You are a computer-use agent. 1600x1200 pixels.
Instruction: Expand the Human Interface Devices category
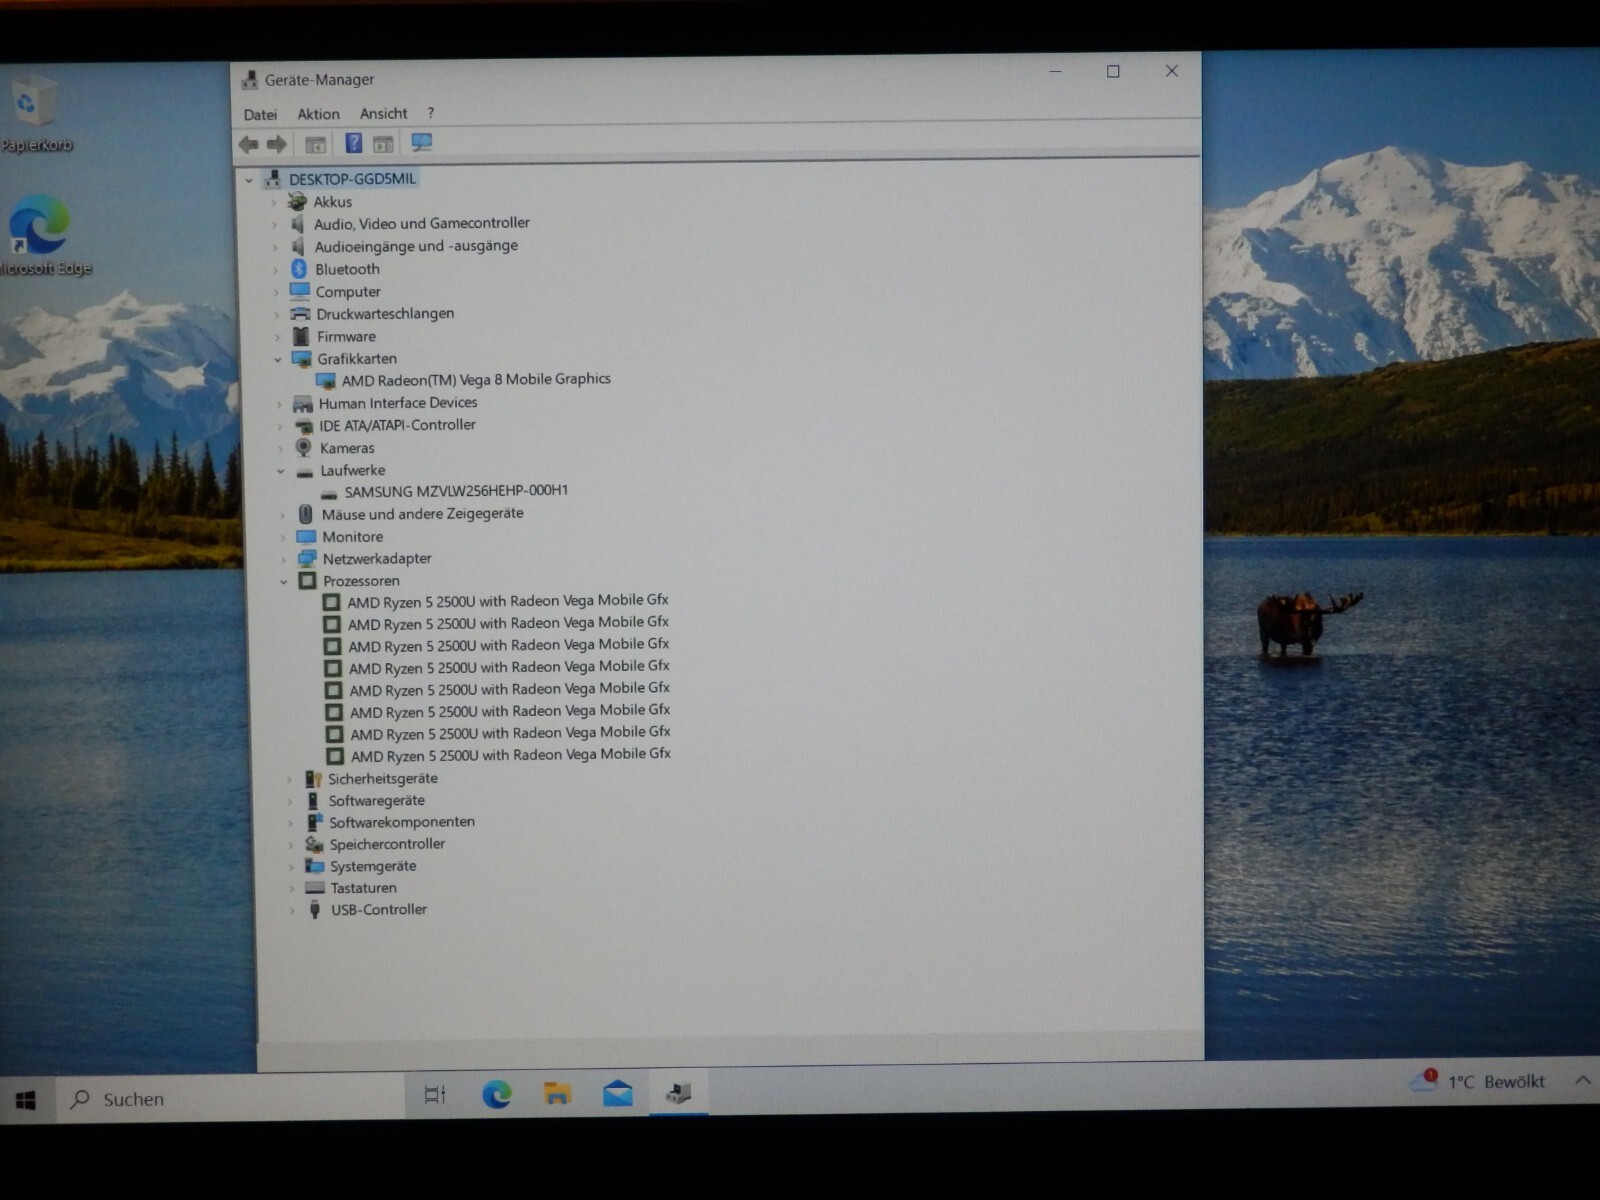pos(279,404)
